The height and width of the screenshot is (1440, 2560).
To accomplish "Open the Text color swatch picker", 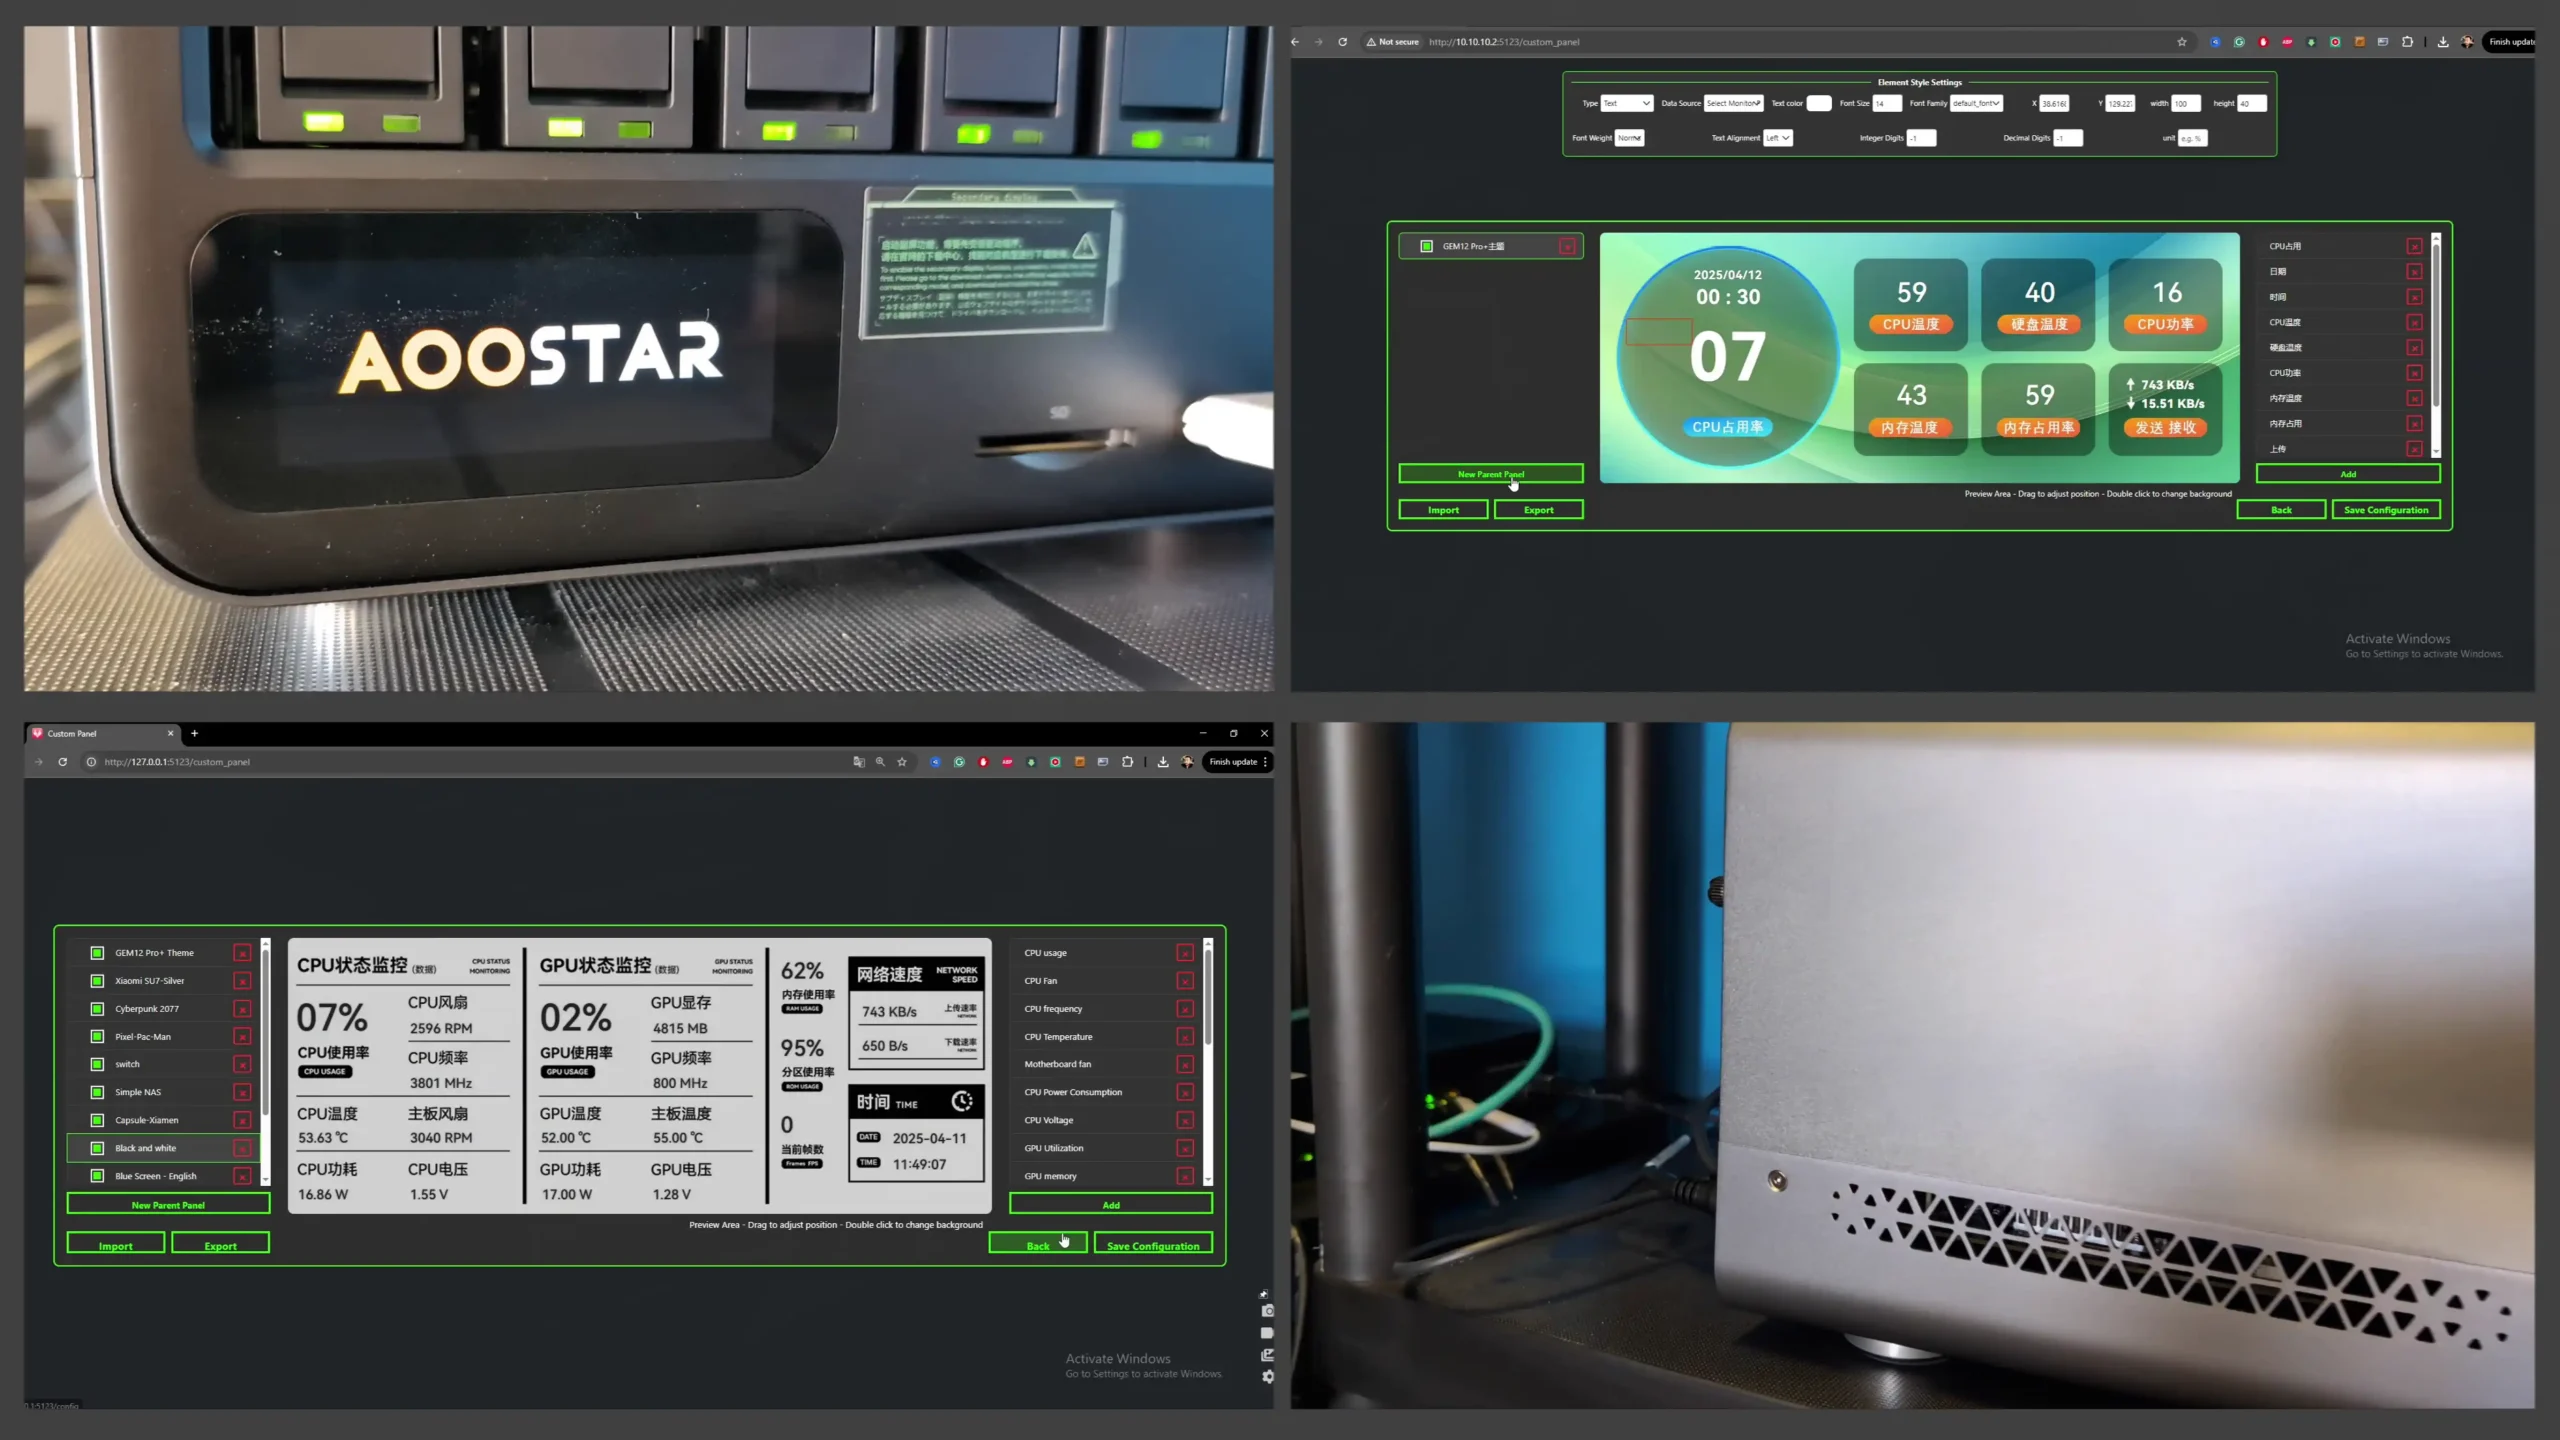I will tap(1819, 103).
